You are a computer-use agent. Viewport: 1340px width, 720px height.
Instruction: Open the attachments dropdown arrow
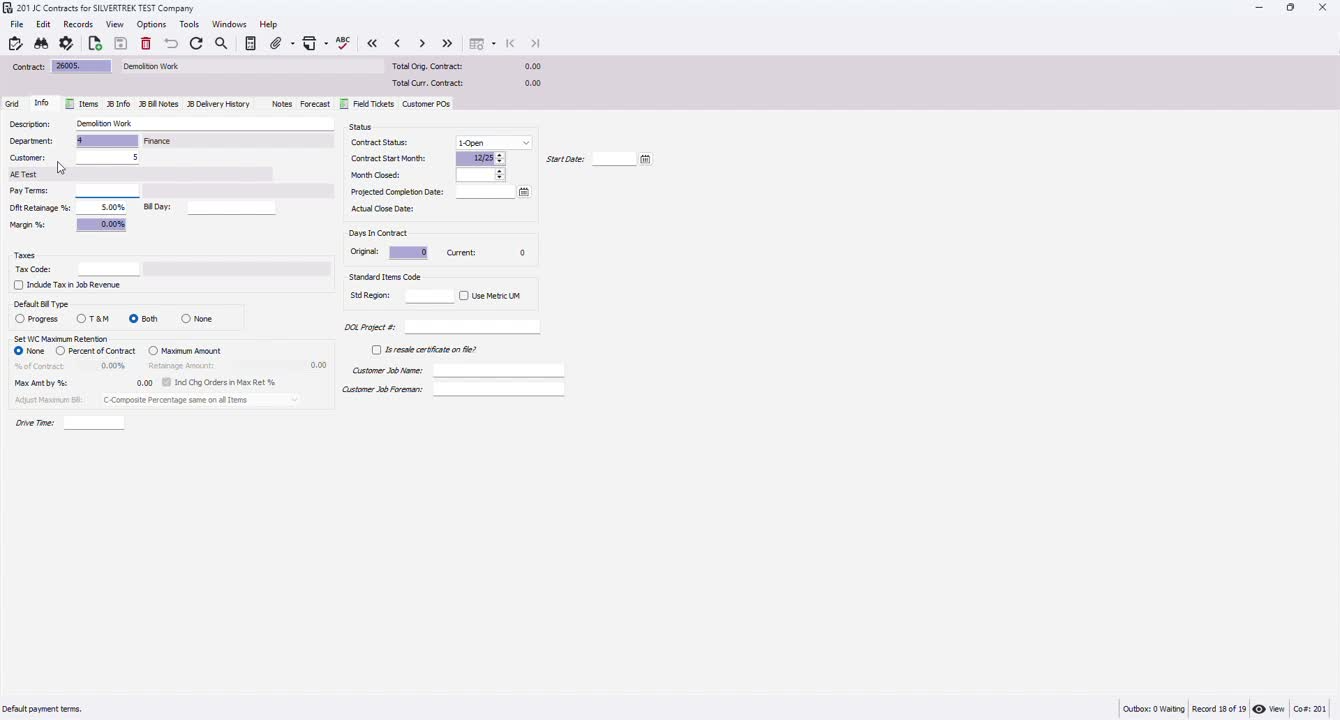click(x=292, y=44)
